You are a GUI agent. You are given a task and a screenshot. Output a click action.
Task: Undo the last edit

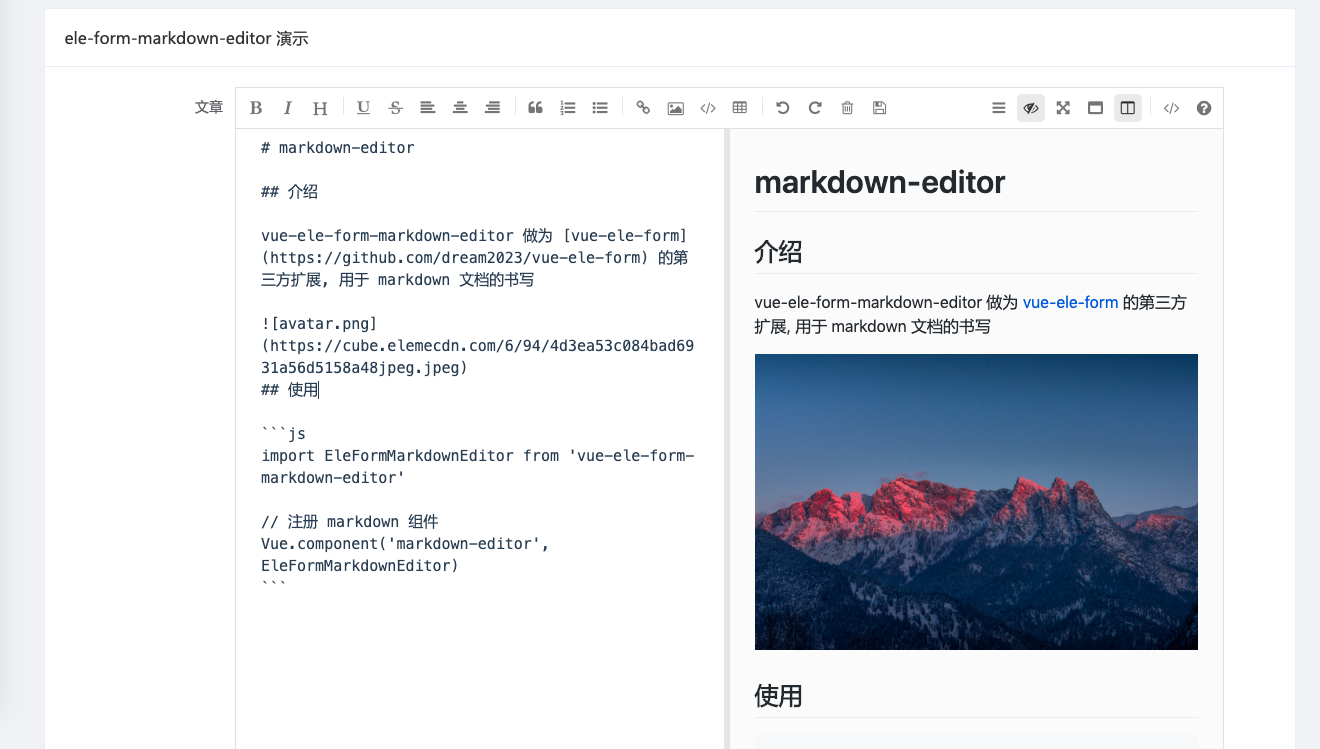click(x=783, y=108)
